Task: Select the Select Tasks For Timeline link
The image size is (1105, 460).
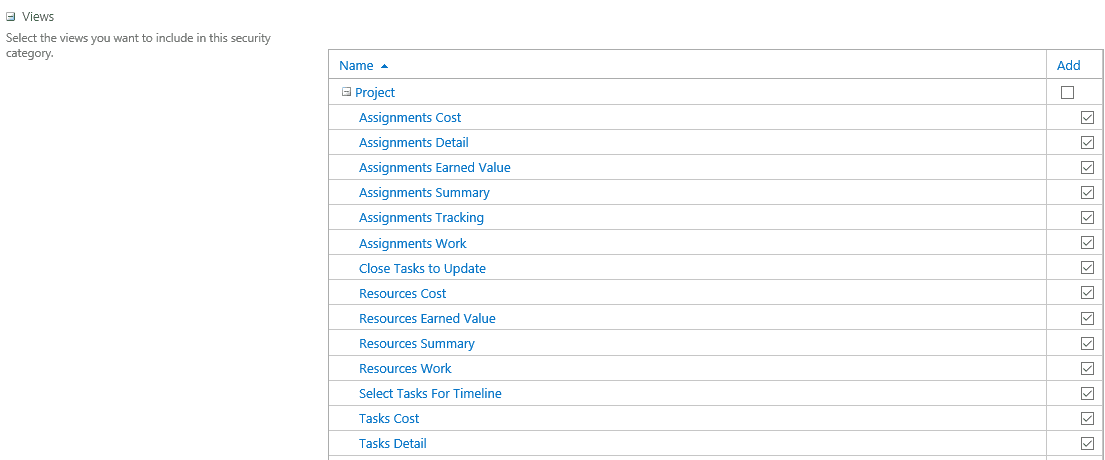Action: [x=430, y=394]
